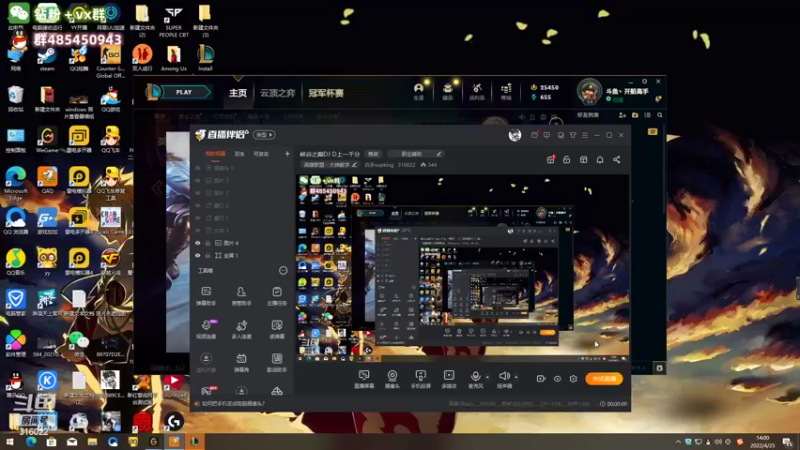Viewport: 800px width, 450px height.
Task: Click the League client loot icon
Action: 477,91
